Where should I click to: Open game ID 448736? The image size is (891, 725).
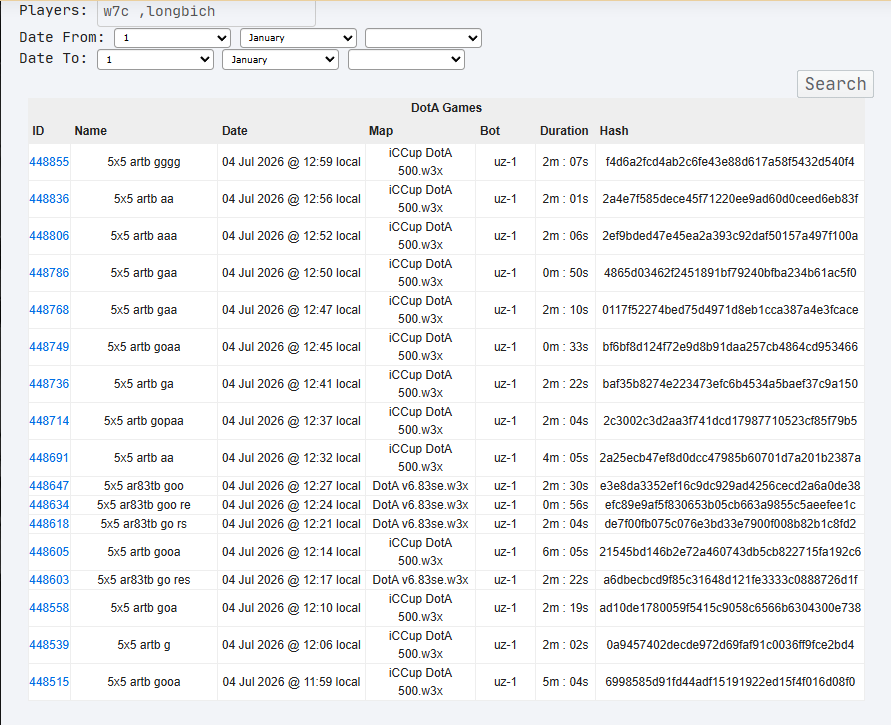[49, 384]
